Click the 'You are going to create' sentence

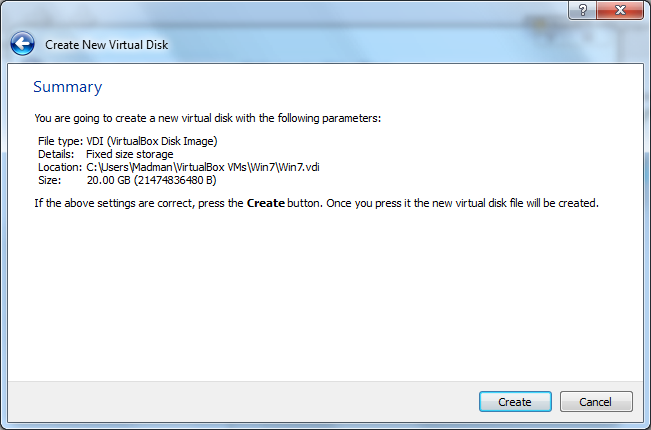208,118
